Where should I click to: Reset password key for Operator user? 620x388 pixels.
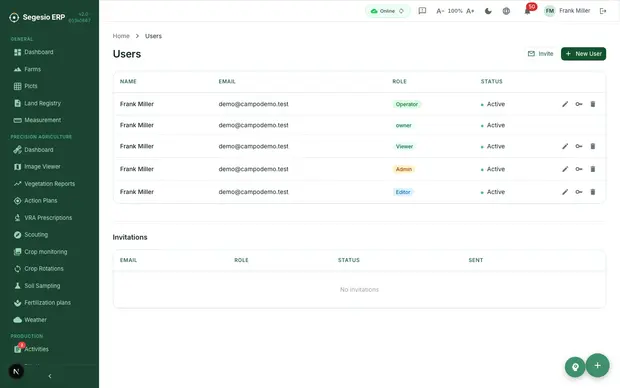[579, 104]
